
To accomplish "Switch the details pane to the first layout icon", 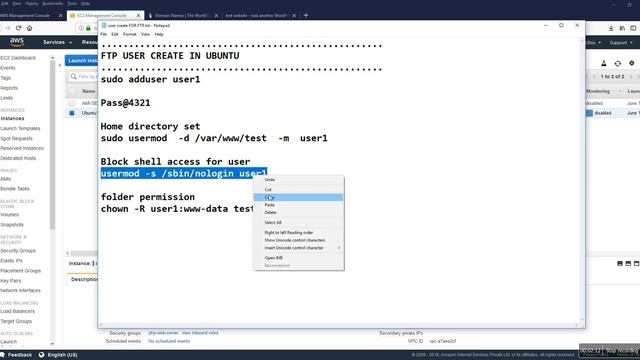I will (x=620, y=264).
